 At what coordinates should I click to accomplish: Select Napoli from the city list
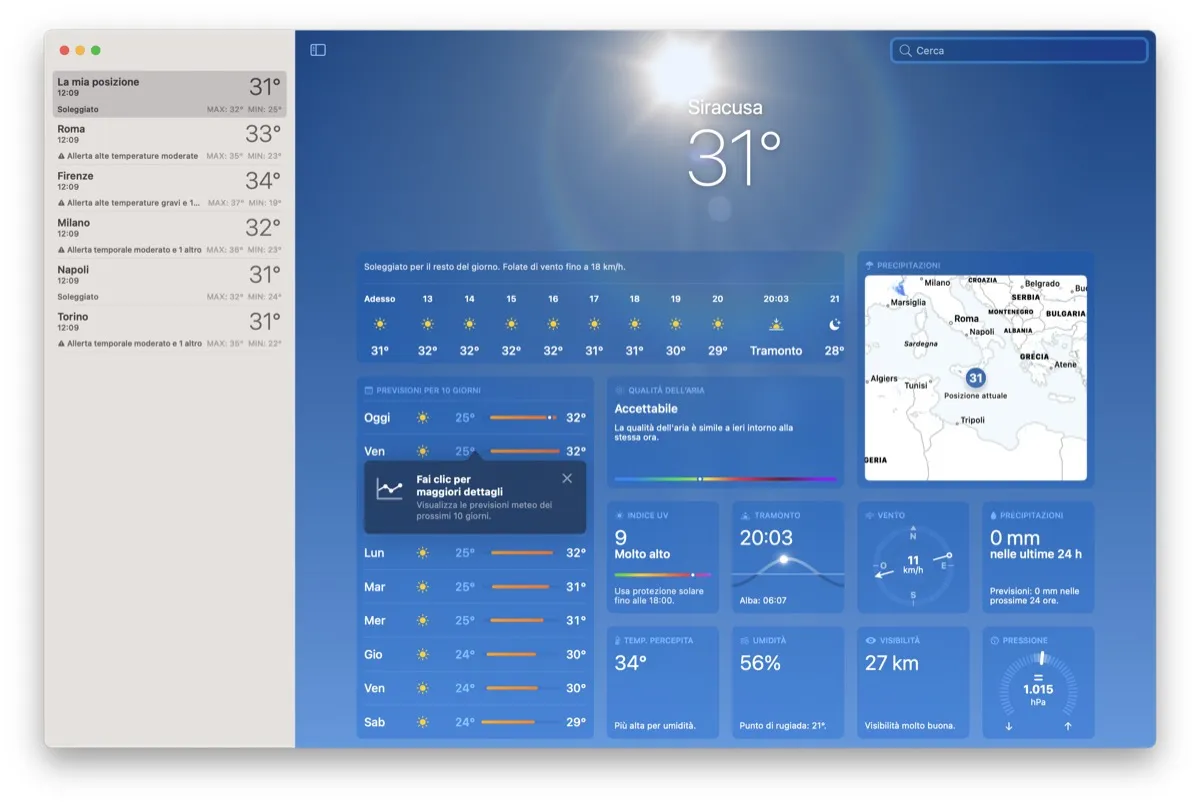tap(168, 281)
